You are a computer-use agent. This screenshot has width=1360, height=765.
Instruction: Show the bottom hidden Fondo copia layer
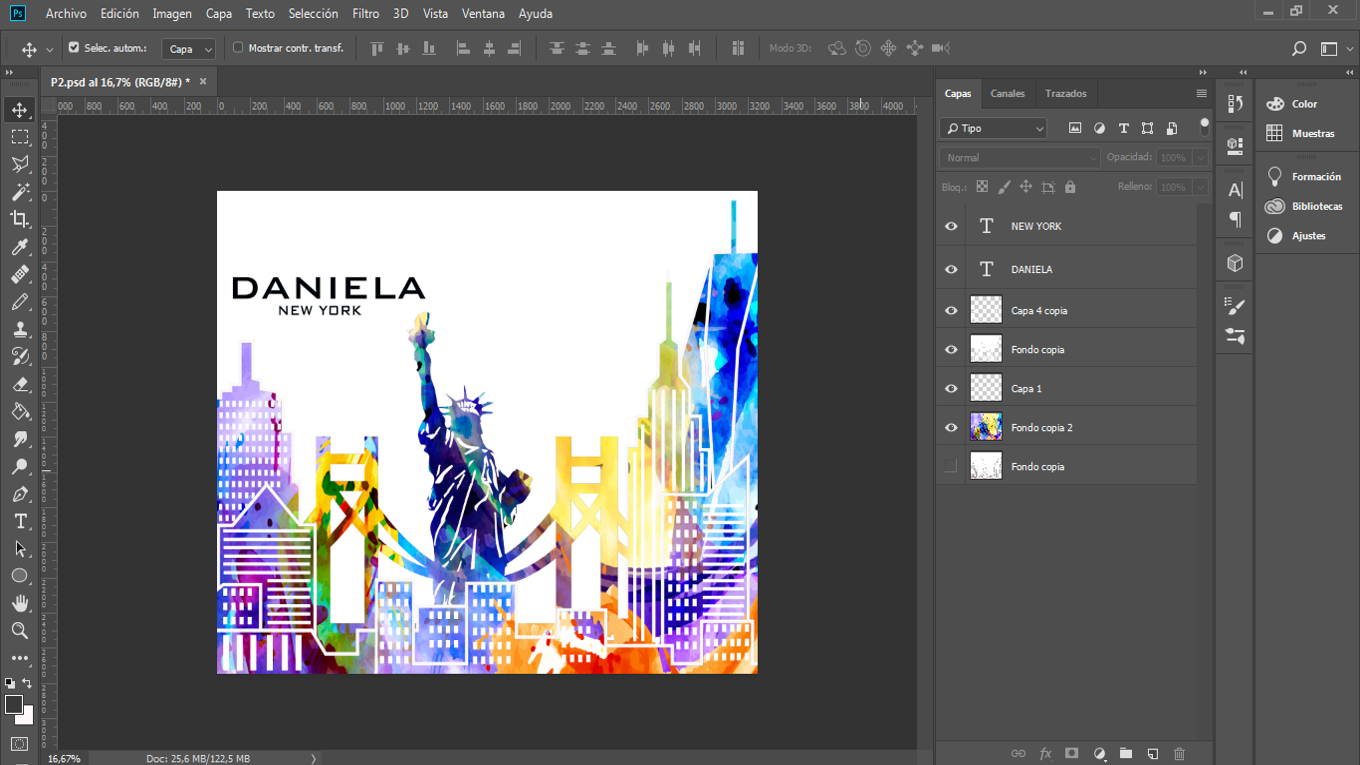tap(951, 466)
